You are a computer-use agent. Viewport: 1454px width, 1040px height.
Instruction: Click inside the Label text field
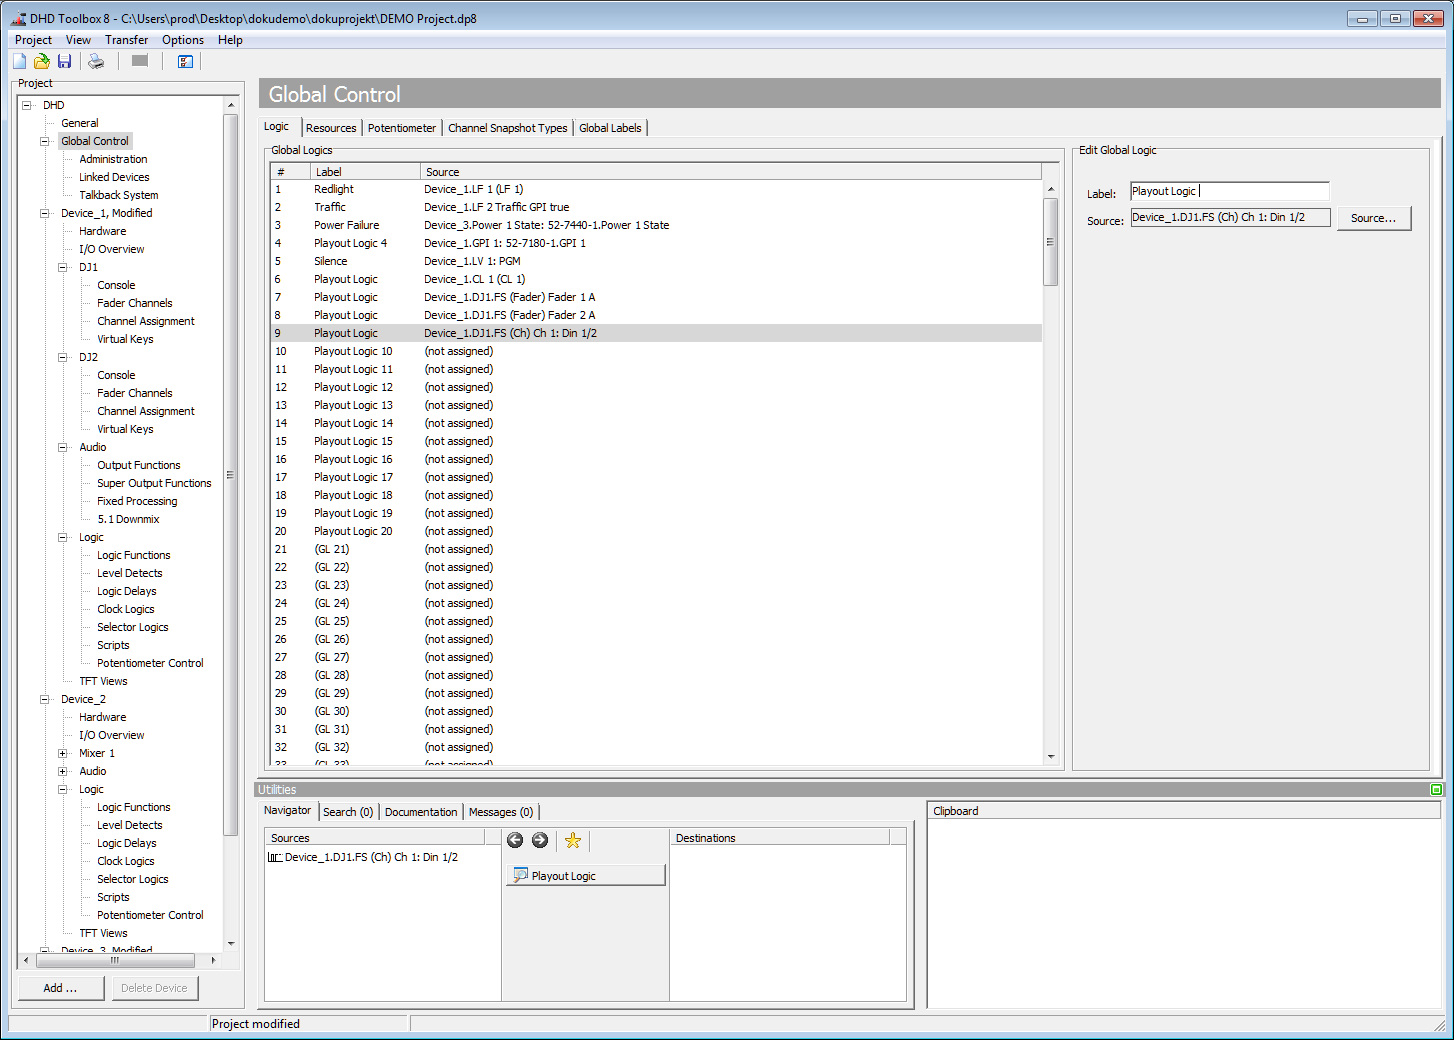pos(1229,190)
